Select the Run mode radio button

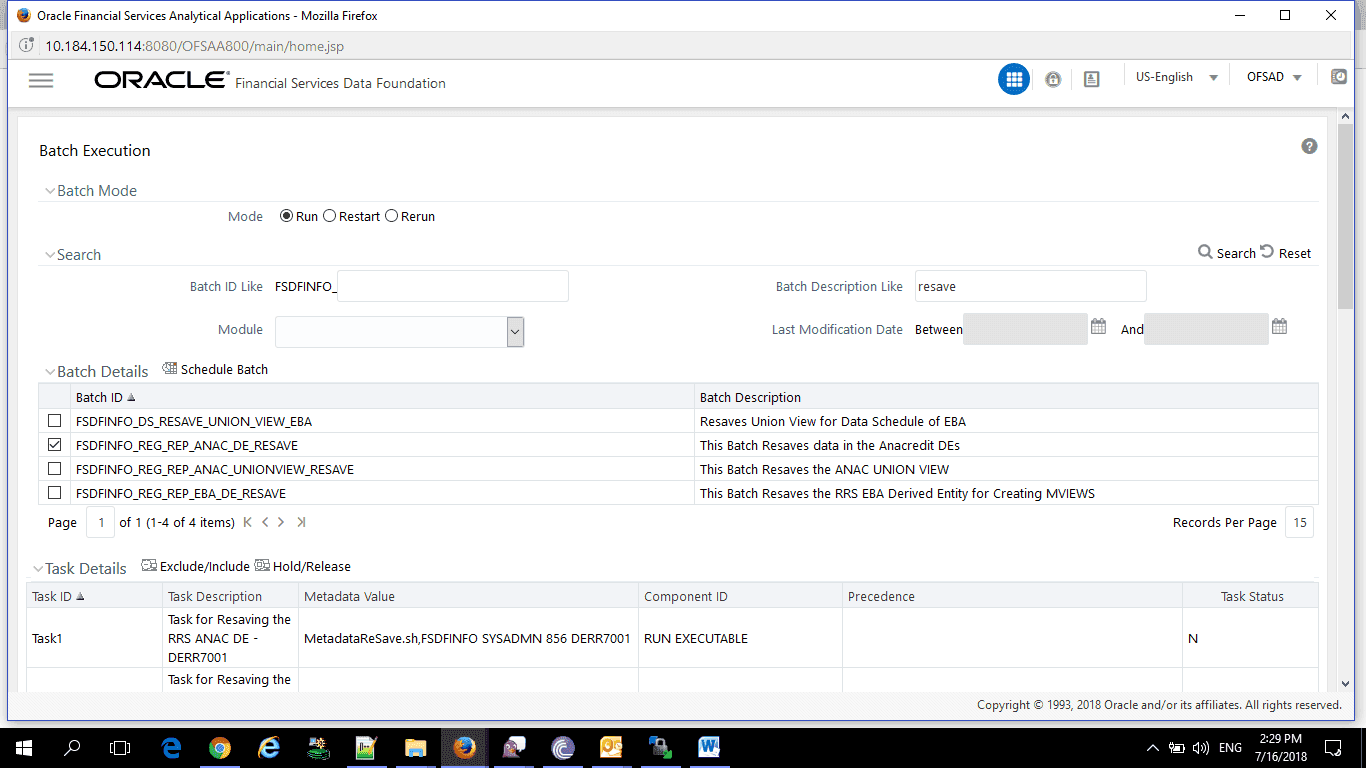(x=286, y=216)
